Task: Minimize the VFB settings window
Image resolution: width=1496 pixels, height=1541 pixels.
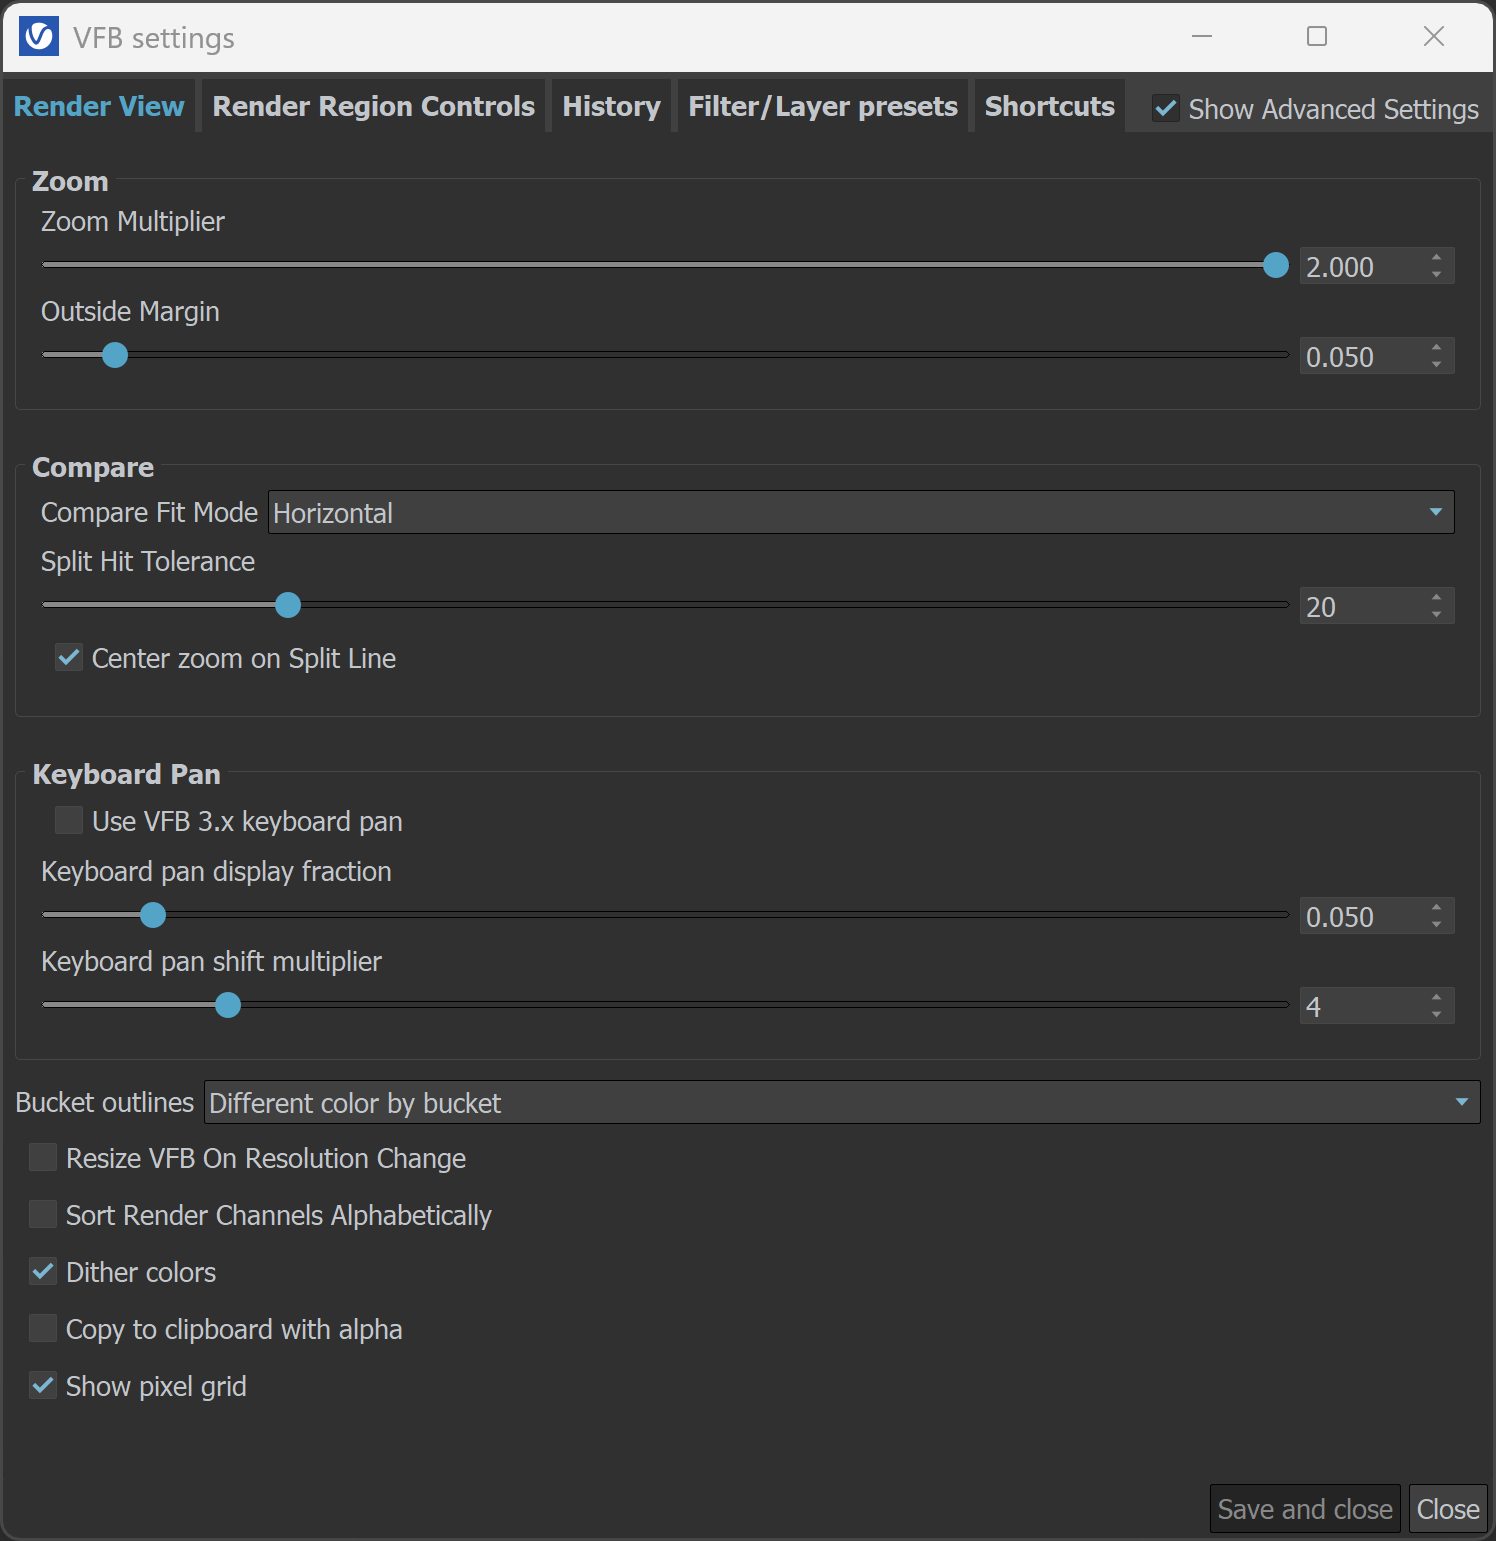Action: 1202,36
